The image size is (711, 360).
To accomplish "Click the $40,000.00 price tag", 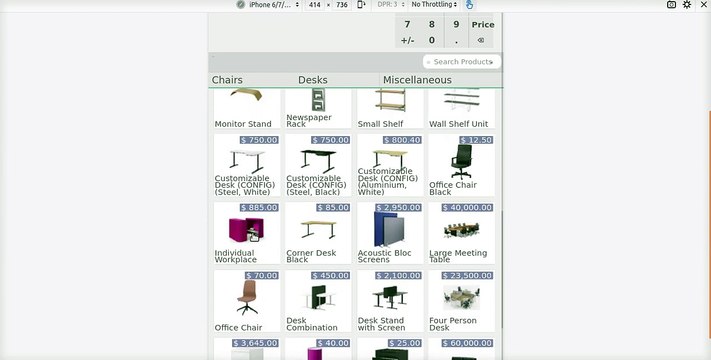I will pyautogui.click(x=467, y=208).
